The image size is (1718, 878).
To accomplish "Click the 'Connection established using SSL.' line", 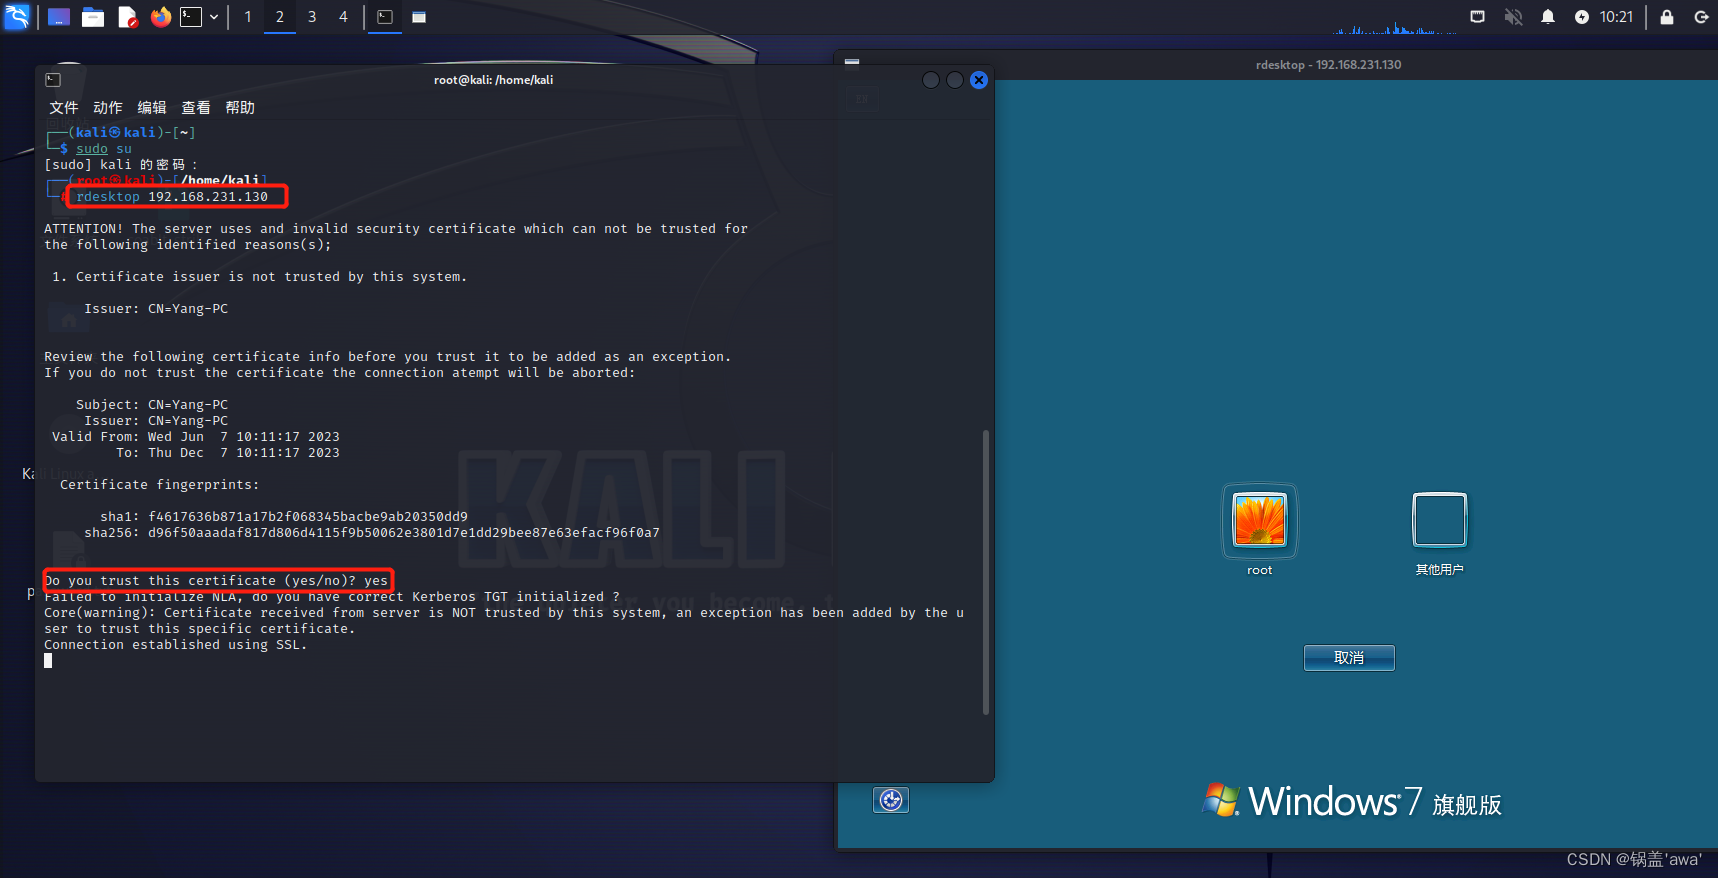I will [176, 645].
